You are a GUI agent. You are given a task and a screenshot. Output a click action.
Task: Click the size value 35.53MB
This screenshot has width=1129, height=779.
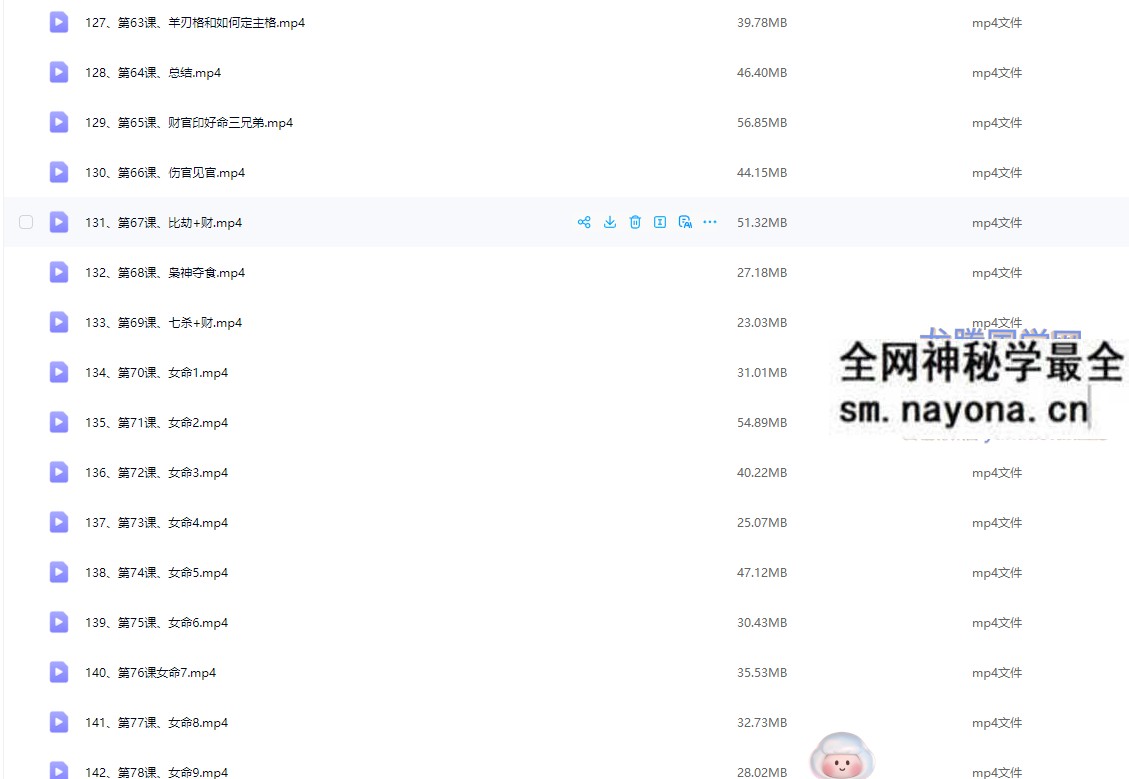coord(762,672)
